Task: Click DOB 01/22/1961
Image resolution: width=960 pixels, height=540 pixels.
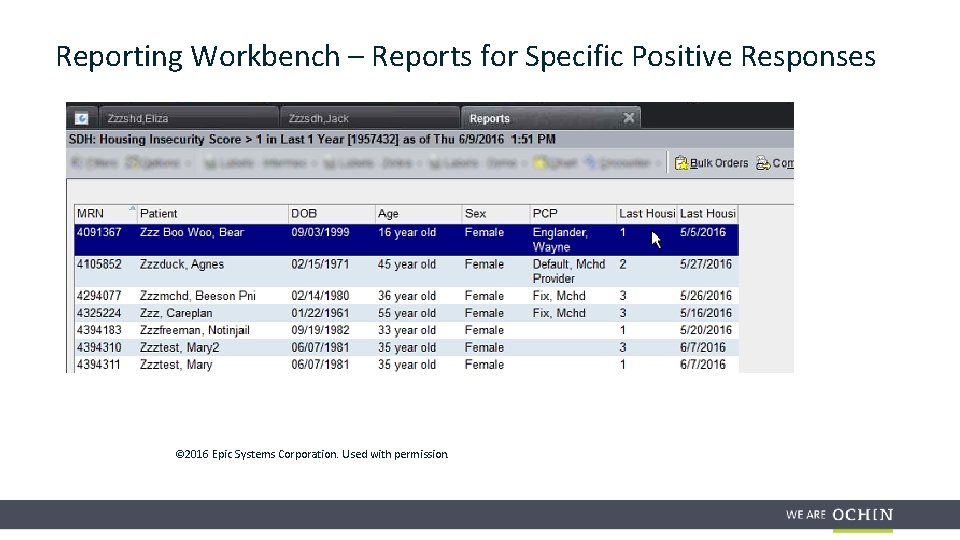Action: (x=320, y=313)
